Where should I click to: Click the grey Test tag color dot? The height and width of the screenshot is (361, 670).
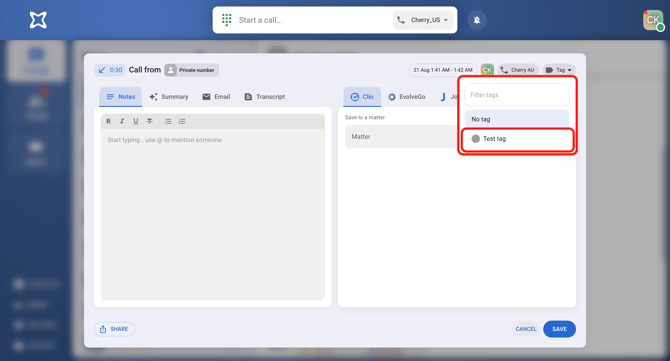pos(476,139)
